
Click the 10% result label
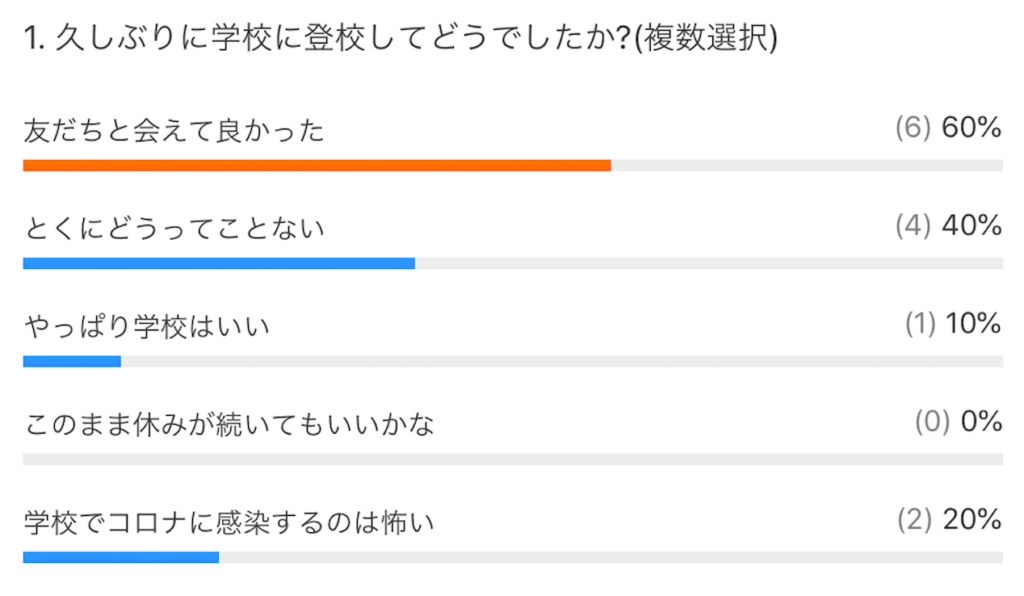coord(972,324)
